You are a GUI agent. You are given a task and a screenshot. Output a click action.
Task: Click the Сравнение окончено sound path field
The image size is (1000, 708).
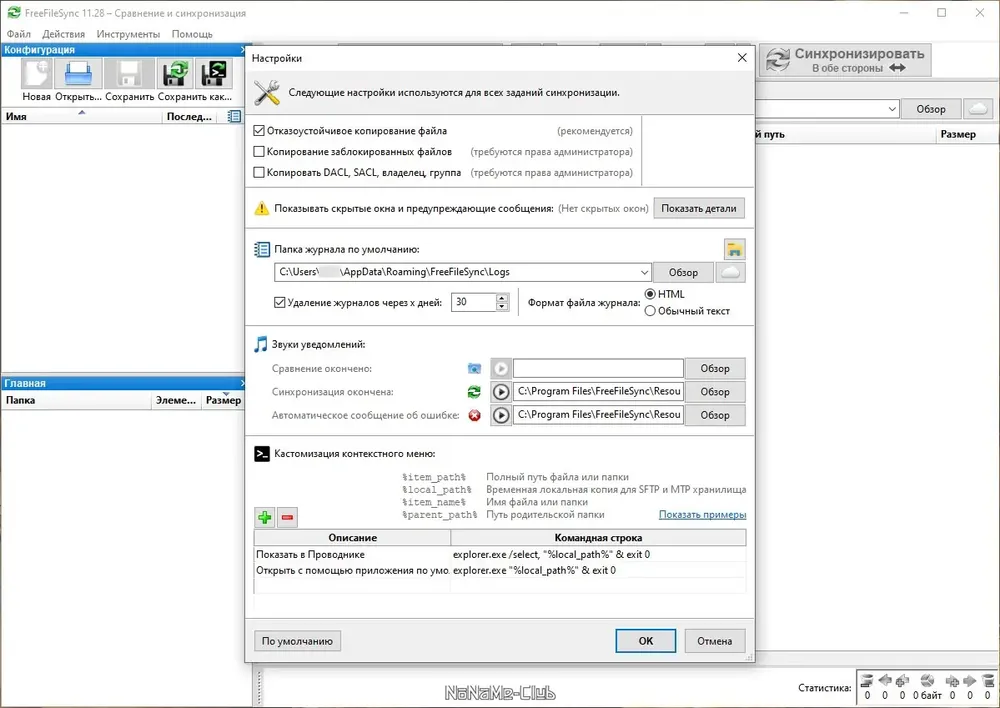(598, 368)
